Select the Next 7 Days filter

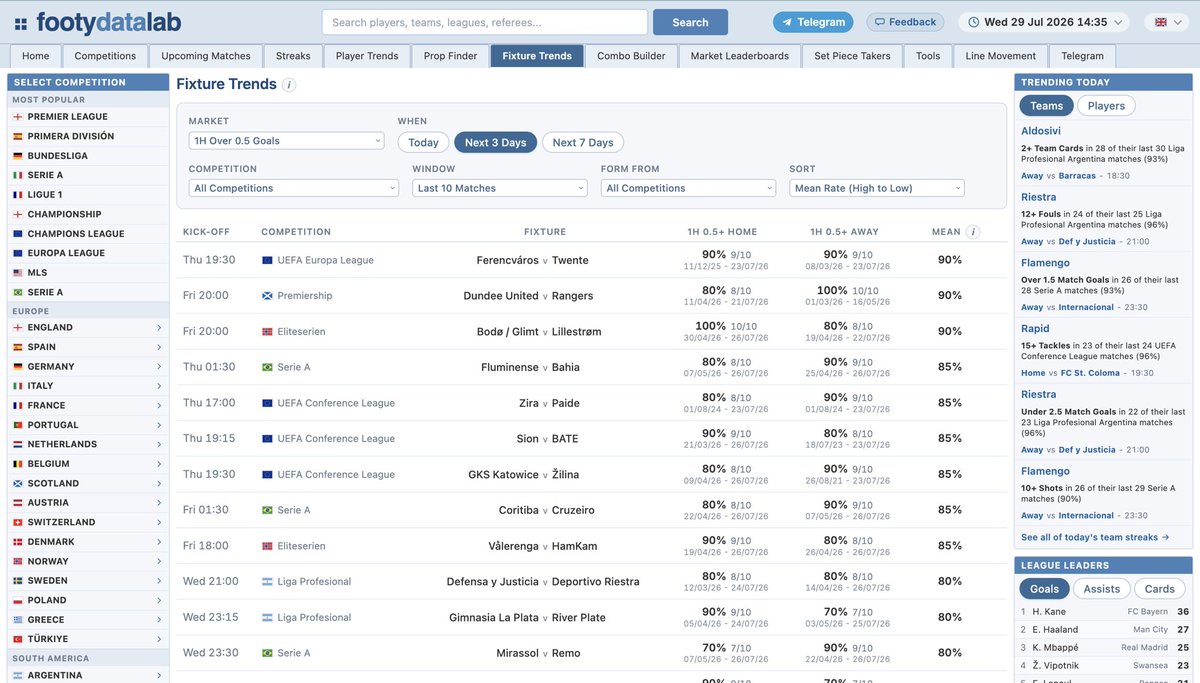coord(583,142)
